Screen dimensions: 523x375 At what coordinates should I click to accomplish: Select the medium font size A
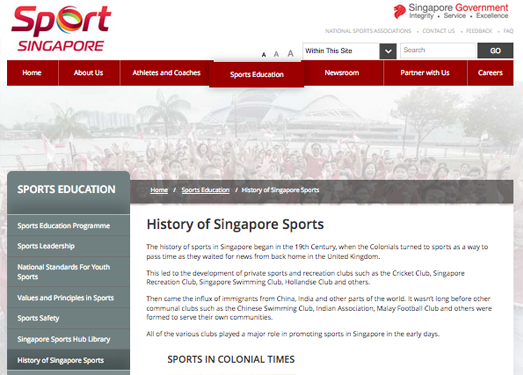coord(276,54)
